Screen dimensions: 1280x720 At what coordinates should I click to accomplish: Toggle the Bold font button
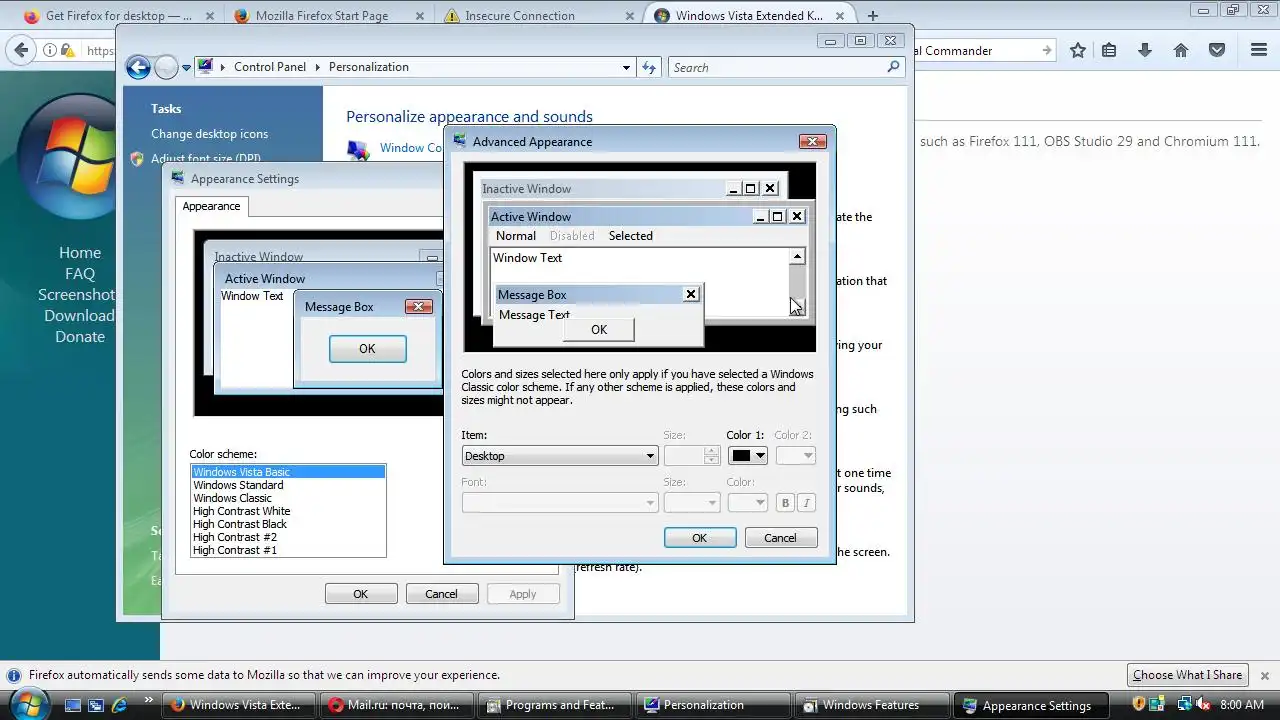(785, 503)
